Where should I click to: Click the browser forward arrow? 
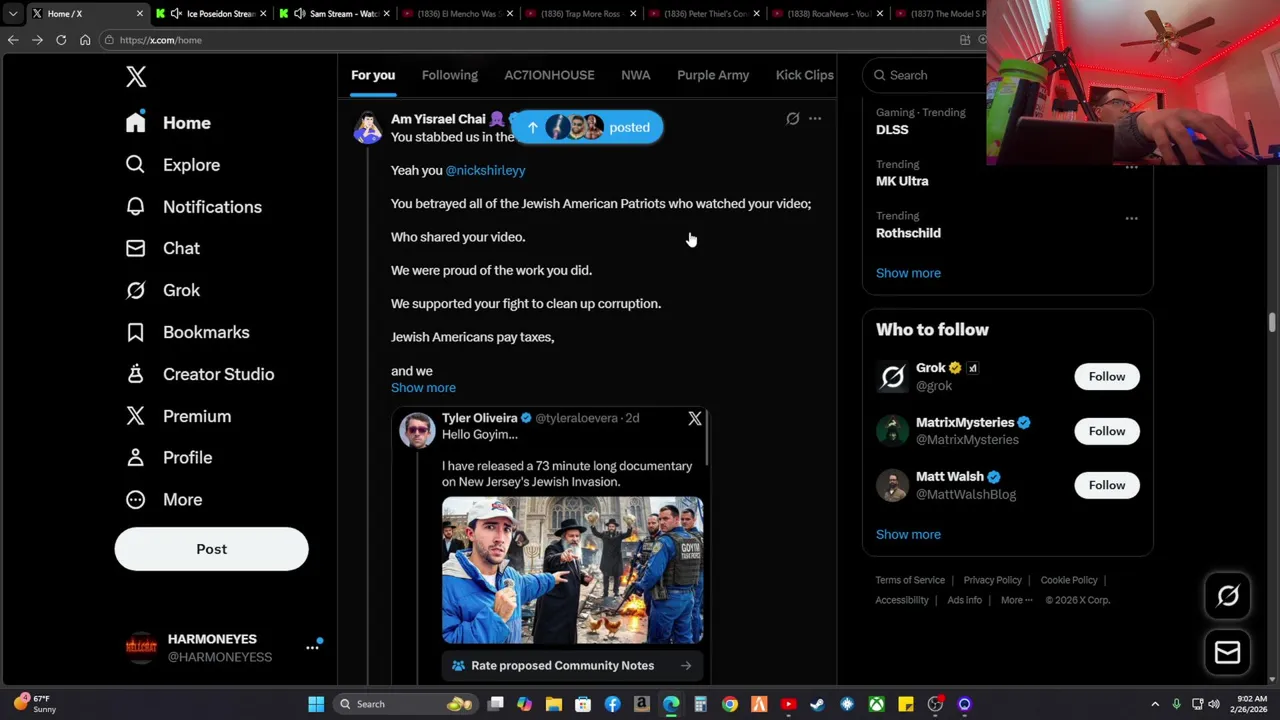pos(37,40)
